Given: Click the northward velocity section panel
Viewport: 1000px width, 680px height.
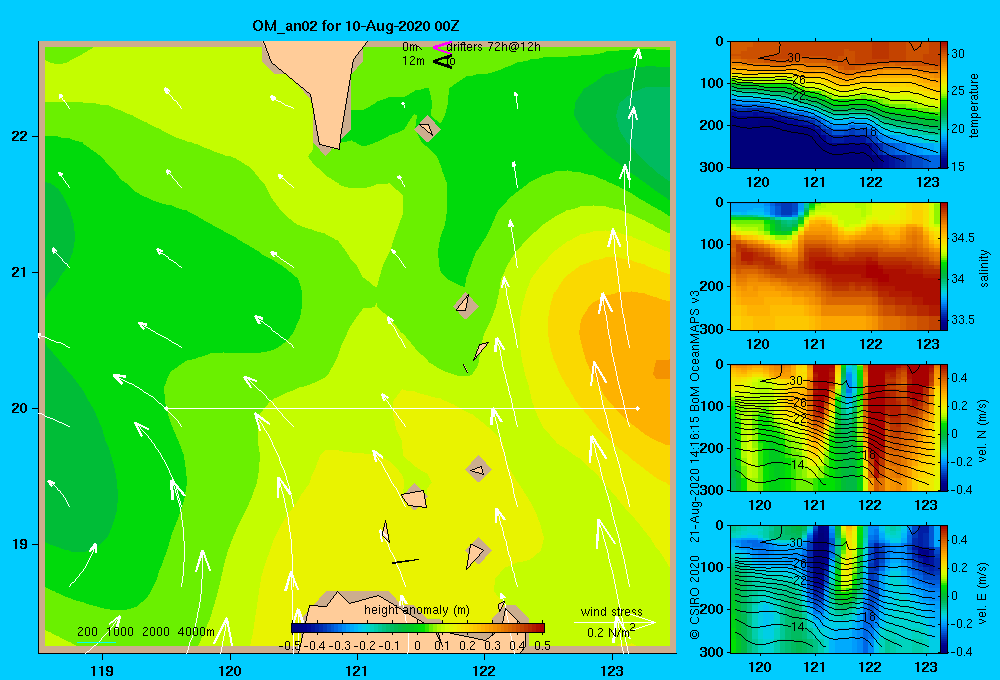Looking at the screenshot, I should click(834, 427).
